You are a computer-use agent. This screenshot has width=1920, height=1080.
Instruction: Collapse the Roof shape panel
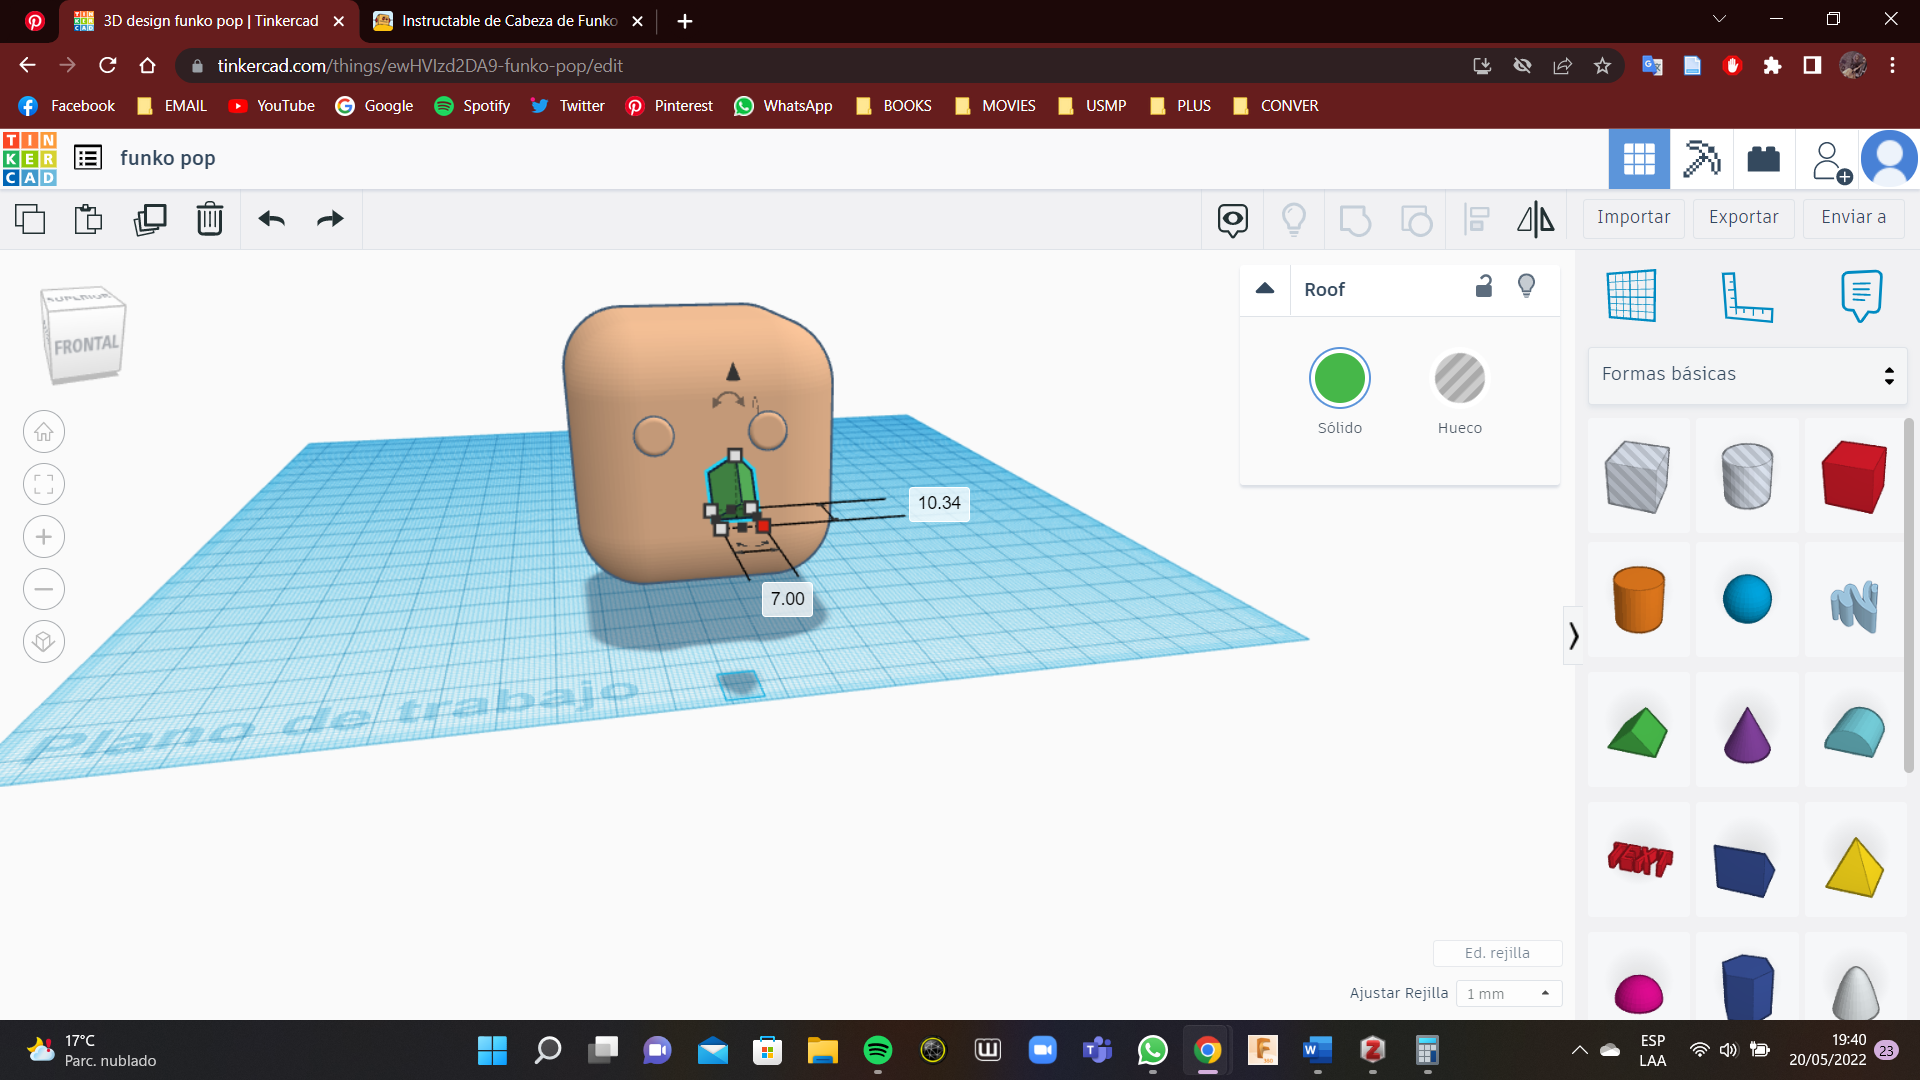[x=1265, y=289]
